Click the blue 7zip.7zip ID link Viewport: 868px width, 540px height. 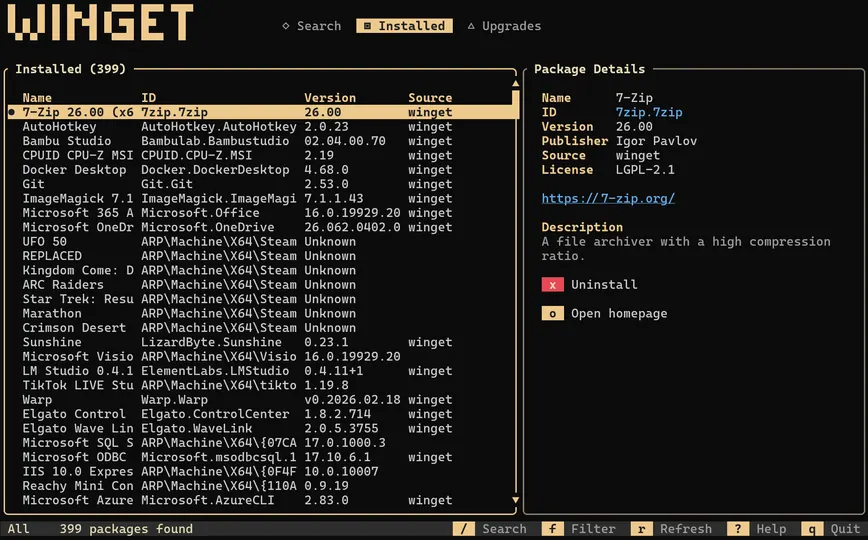649,113
